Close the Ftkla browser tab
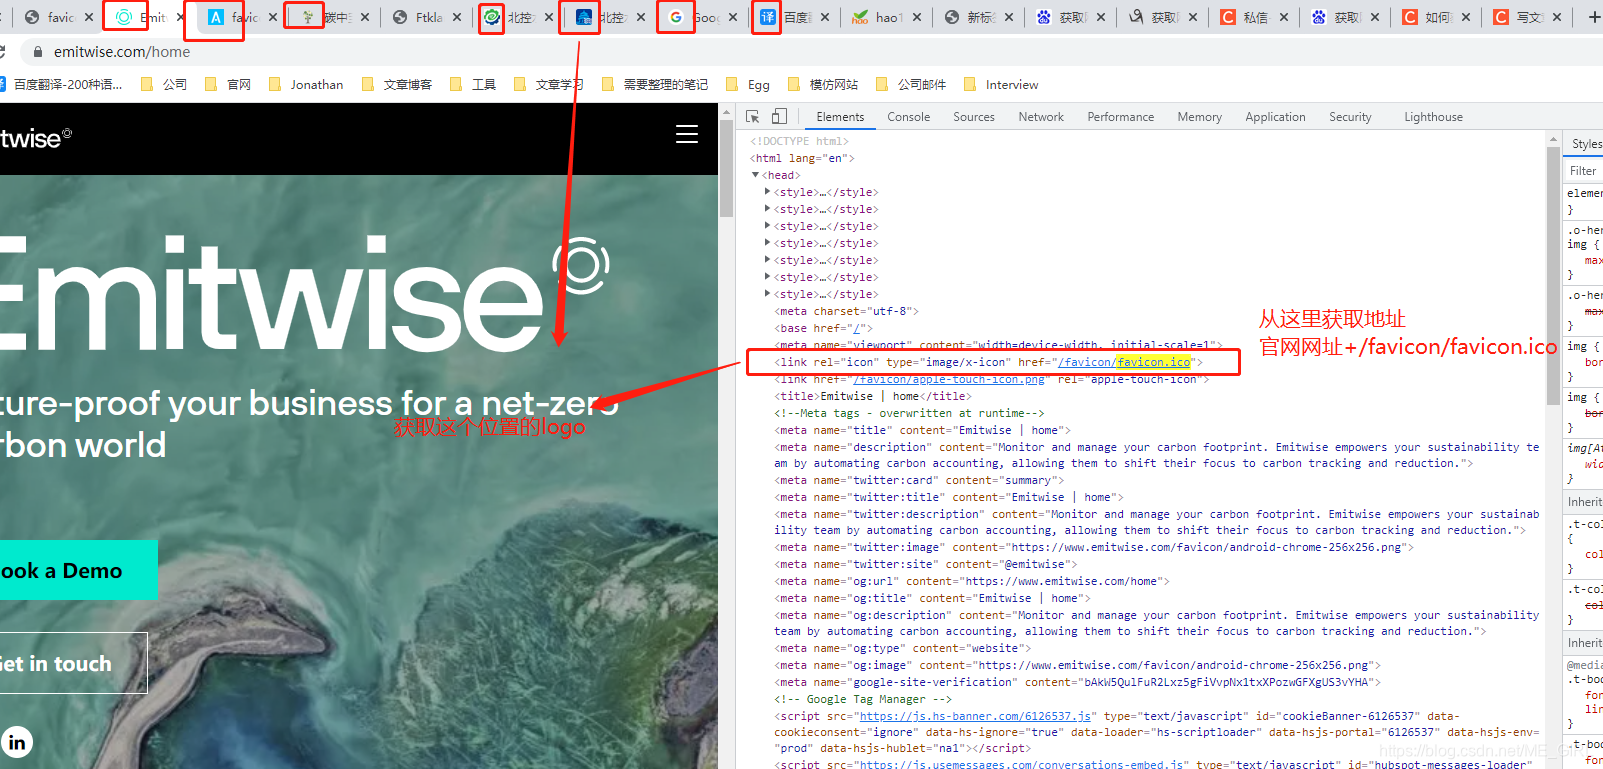 coord(457,17)
